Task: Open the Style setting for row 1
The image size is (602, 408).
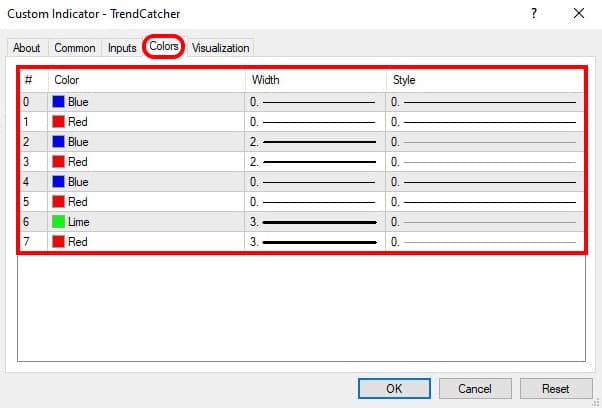Action: pyautogui.click(x=485, y=122)
